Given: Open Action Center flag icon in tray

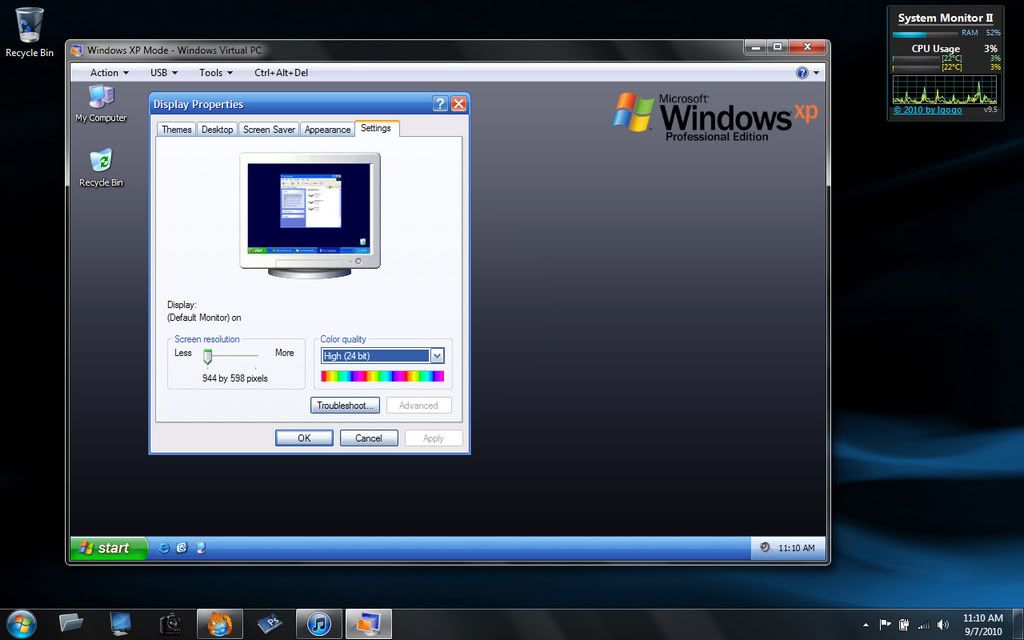Looking at the screenshot, I should coord(886,624).
